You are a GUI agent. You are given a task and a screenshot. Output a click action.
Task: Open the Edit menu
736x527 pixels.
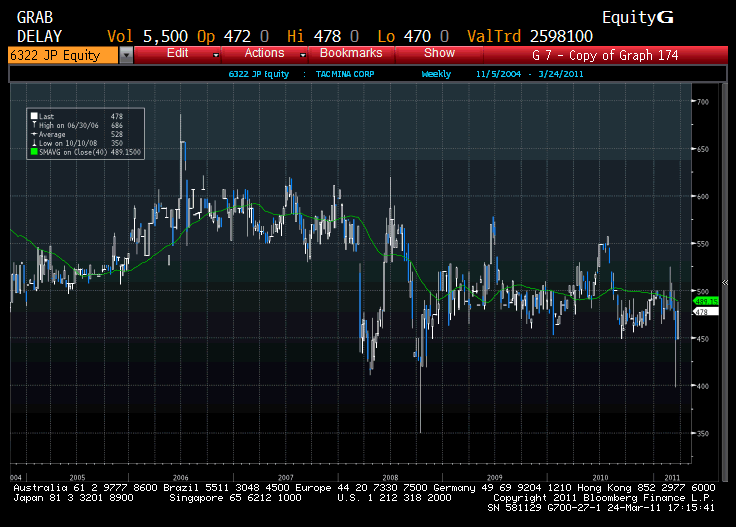pos(177,53)
